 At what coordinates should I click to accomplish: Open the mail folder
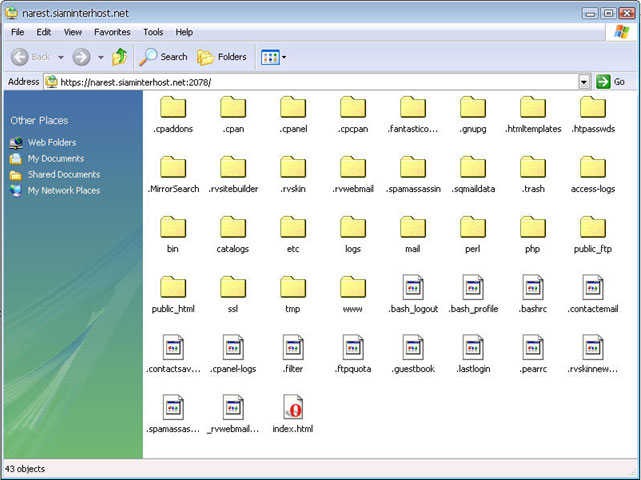(413, 228)
